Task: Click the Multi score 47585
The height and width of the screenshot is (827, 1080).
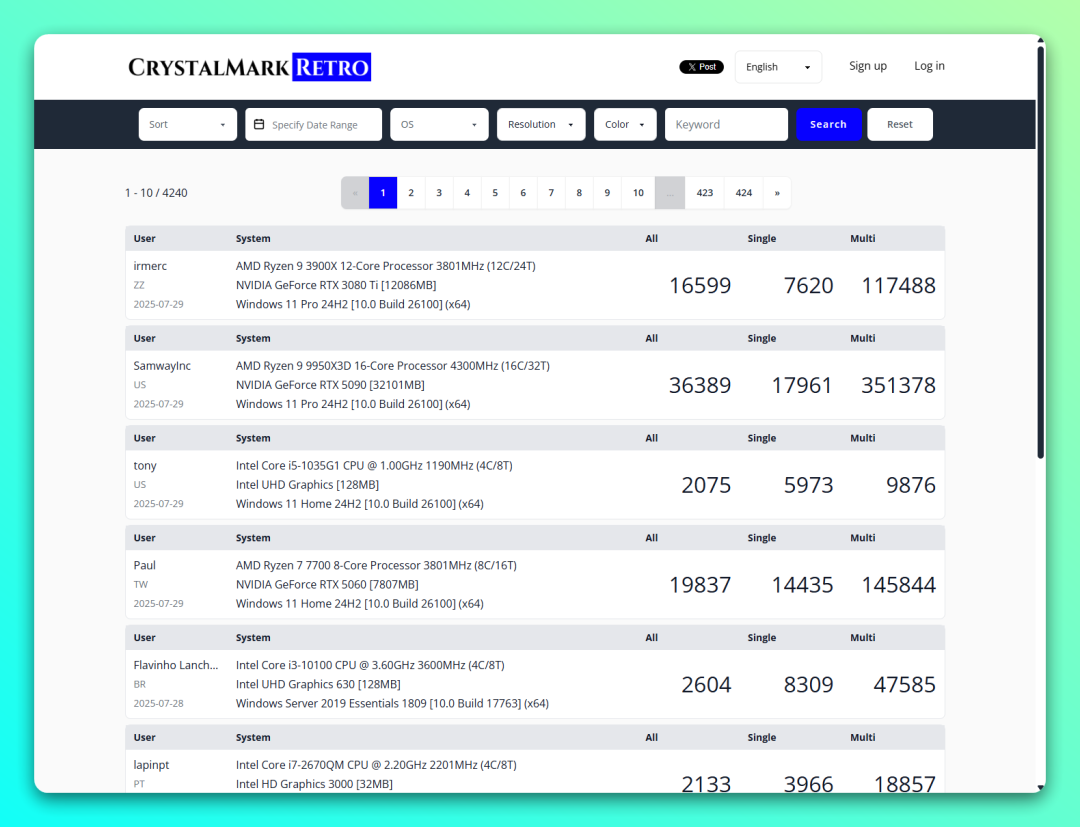Action: click(x=904, y=685)
